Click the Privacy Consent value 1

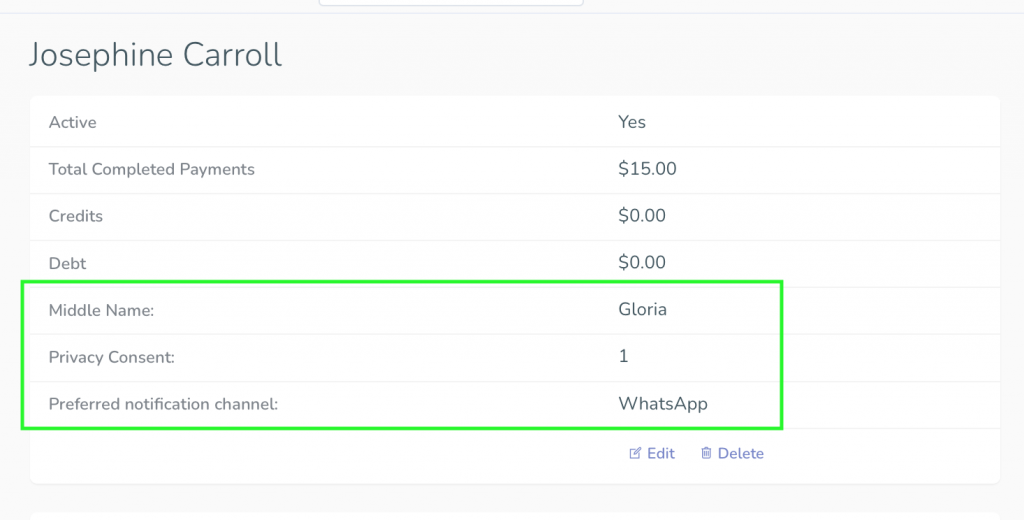tap(624, 356)
